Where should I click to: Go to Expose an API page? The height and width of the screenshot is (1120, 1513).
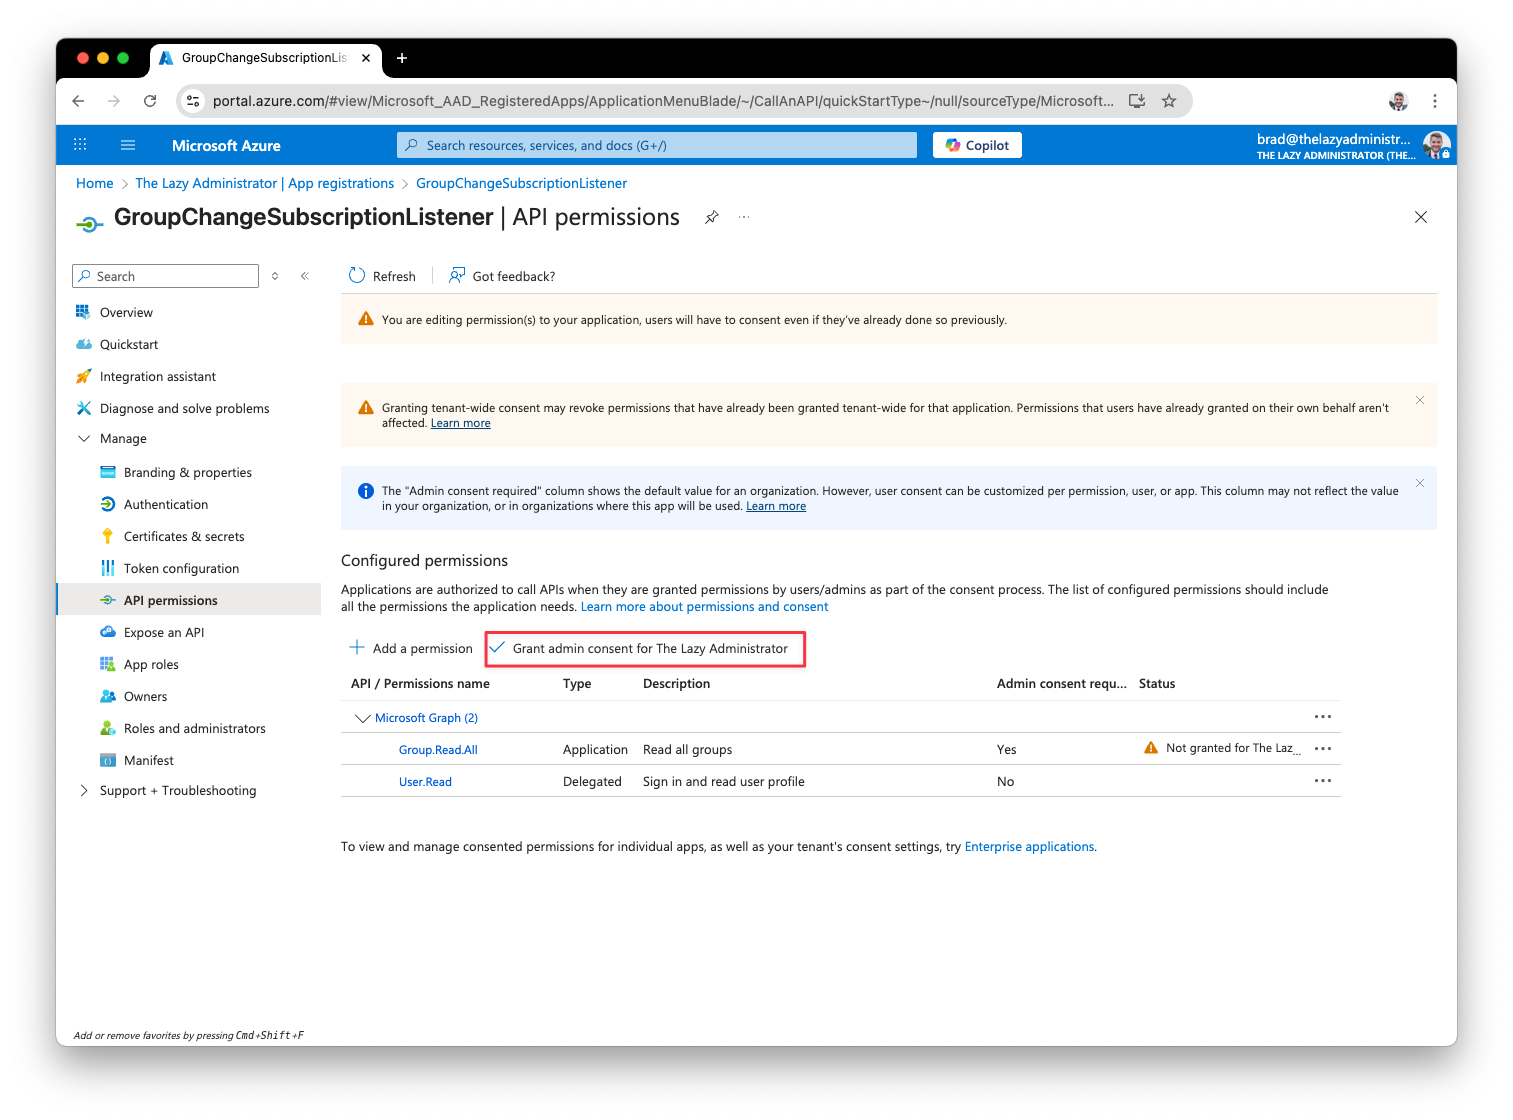pos(164,633)
